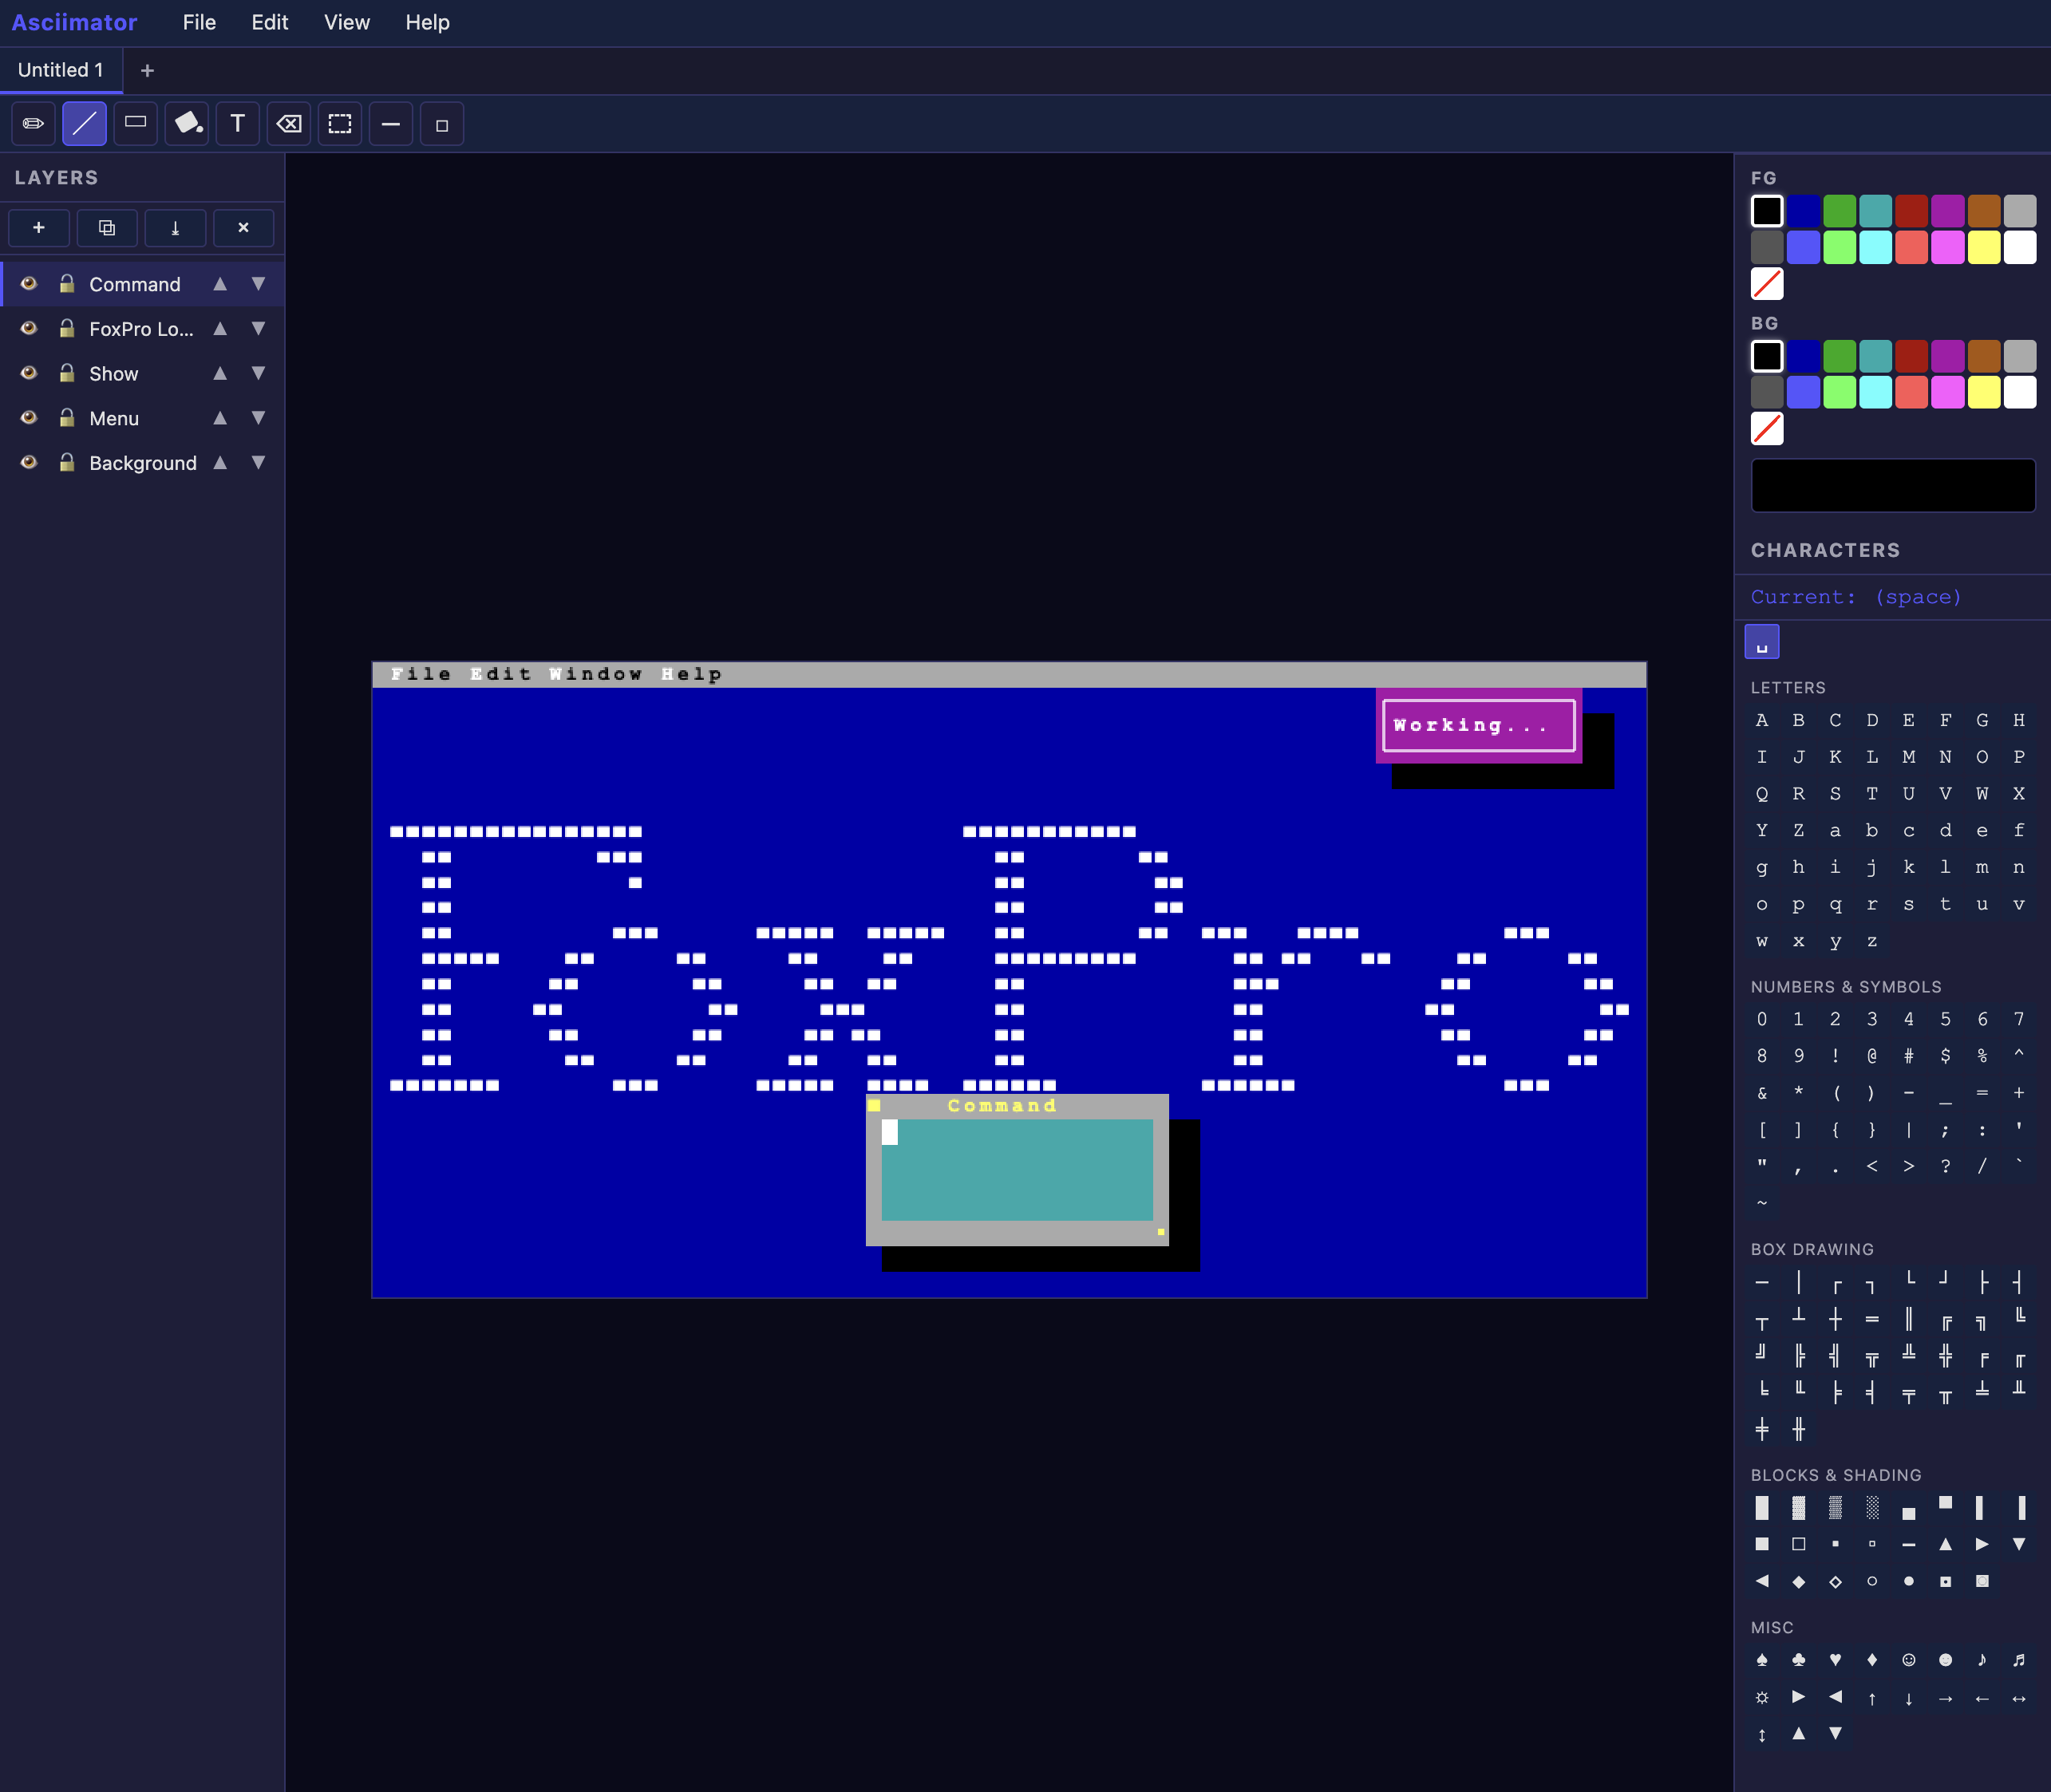Set background color to dark blue
This screenshot has height=1792, width=2051.
click(x=1803, y=356)
